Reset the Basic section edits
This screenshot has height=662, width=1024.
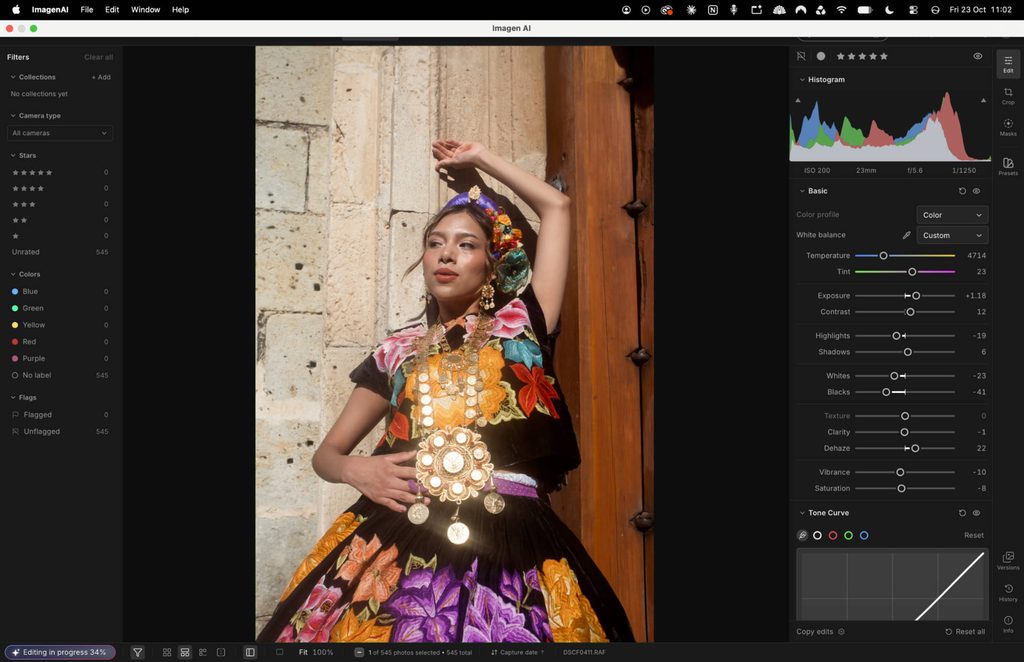coord(962,191)
